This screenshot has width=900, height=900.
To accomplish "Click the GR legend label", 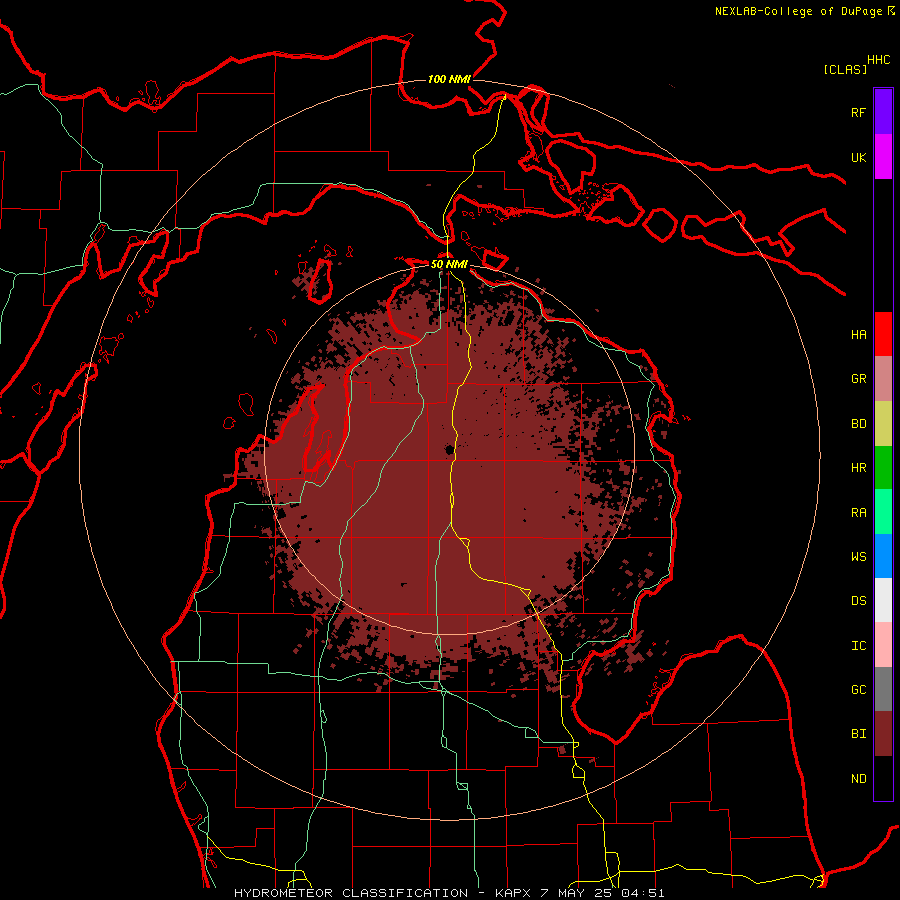I will (858, 379).
